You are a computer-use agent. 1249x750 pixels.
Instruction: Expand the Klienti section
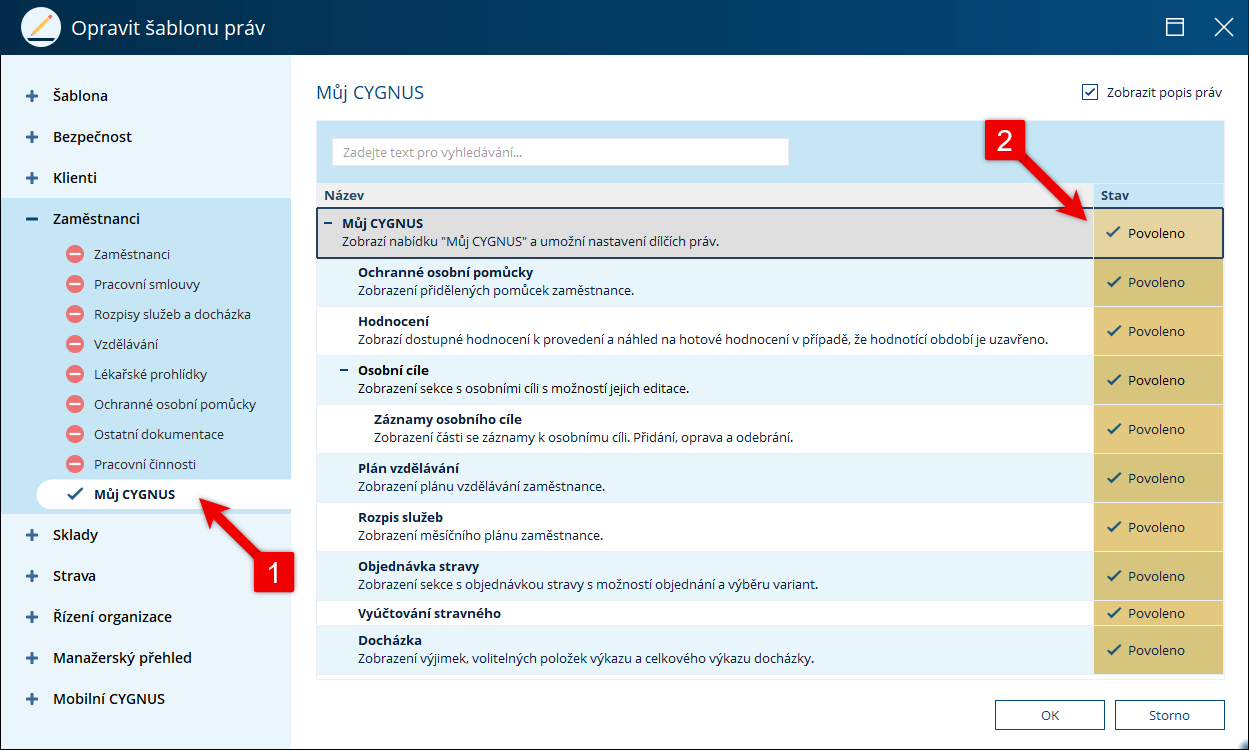tap(32, 178)
